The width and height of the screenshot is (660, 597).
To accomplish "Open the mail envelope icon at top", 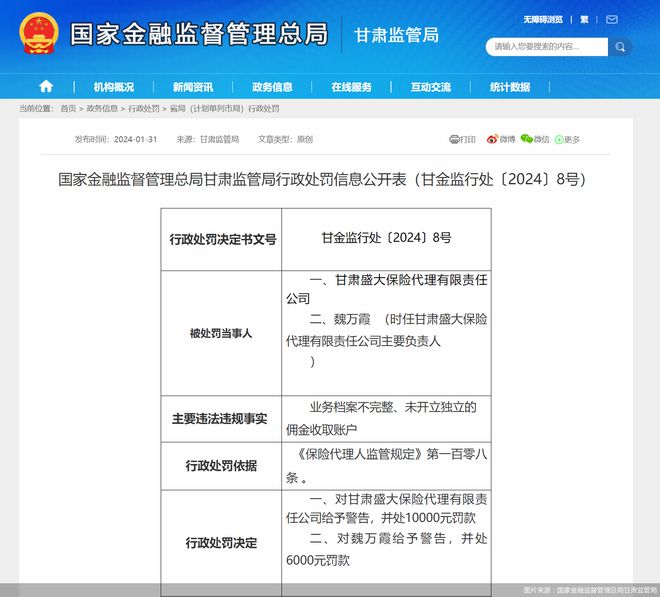I will click(x=614, y=19).
